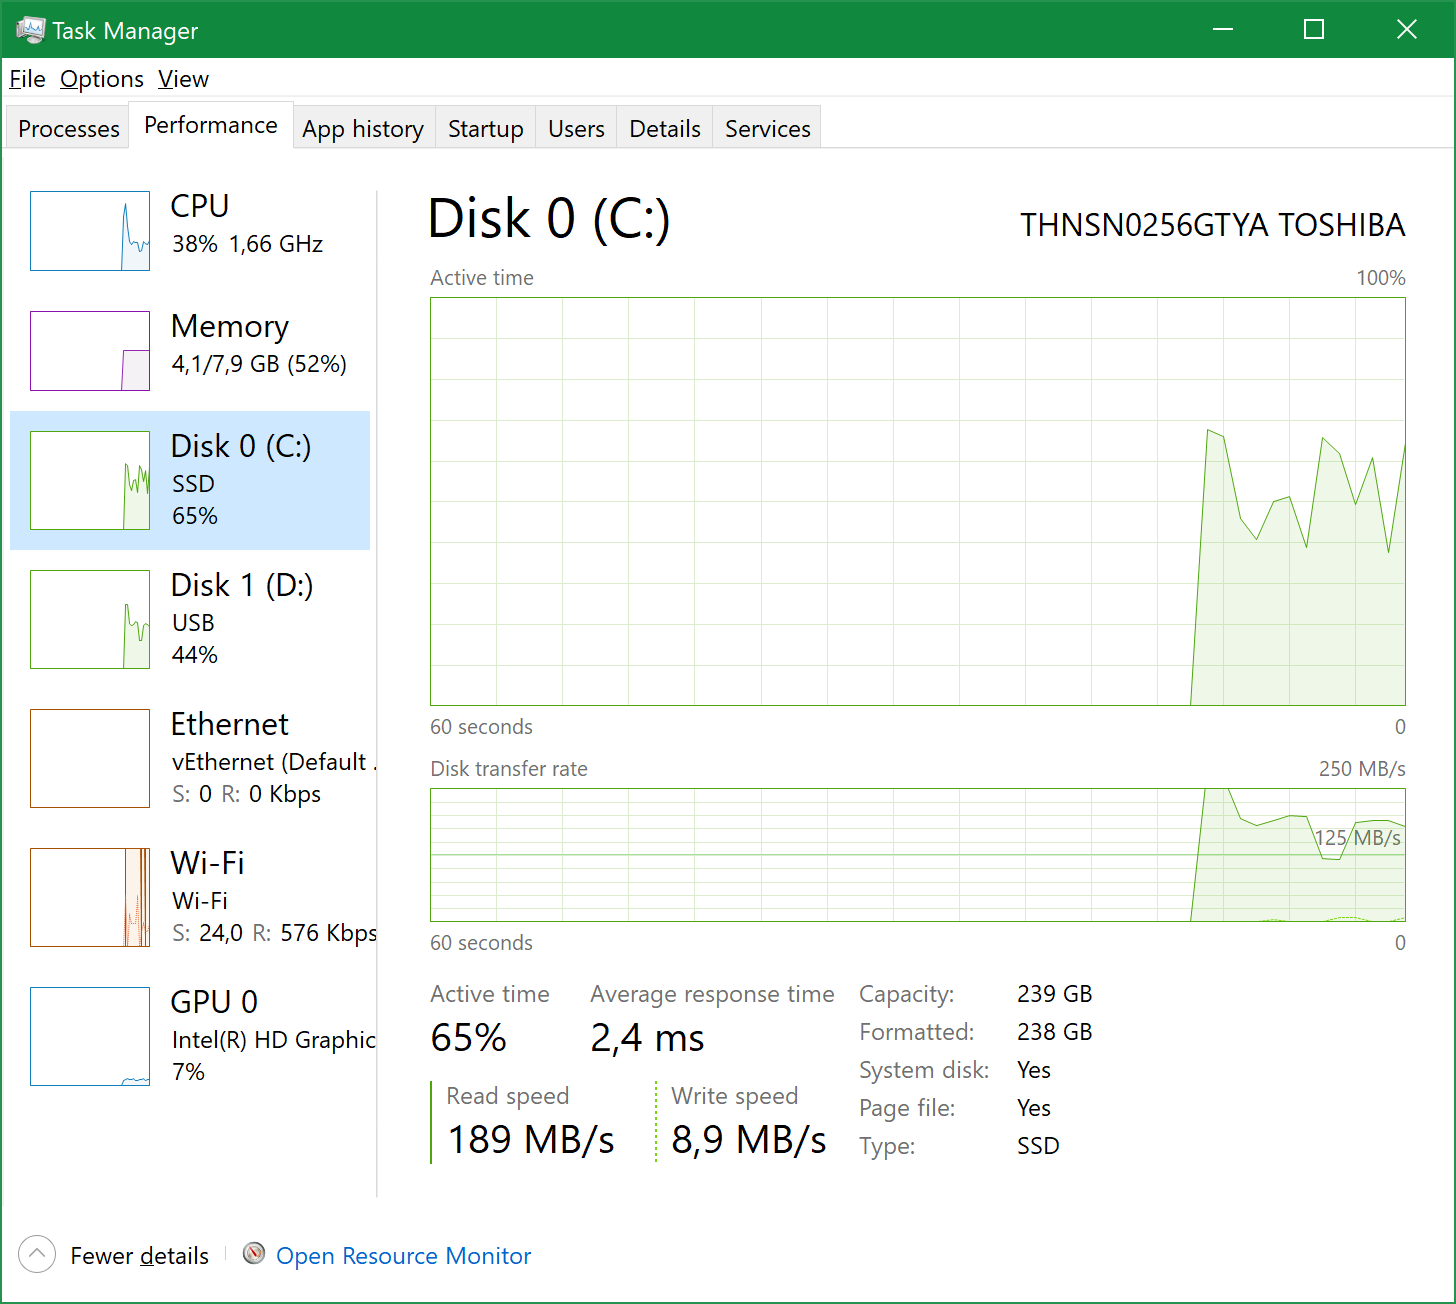1456x1304 pixels.
Task: Expand the View menu
Action: 183,79
